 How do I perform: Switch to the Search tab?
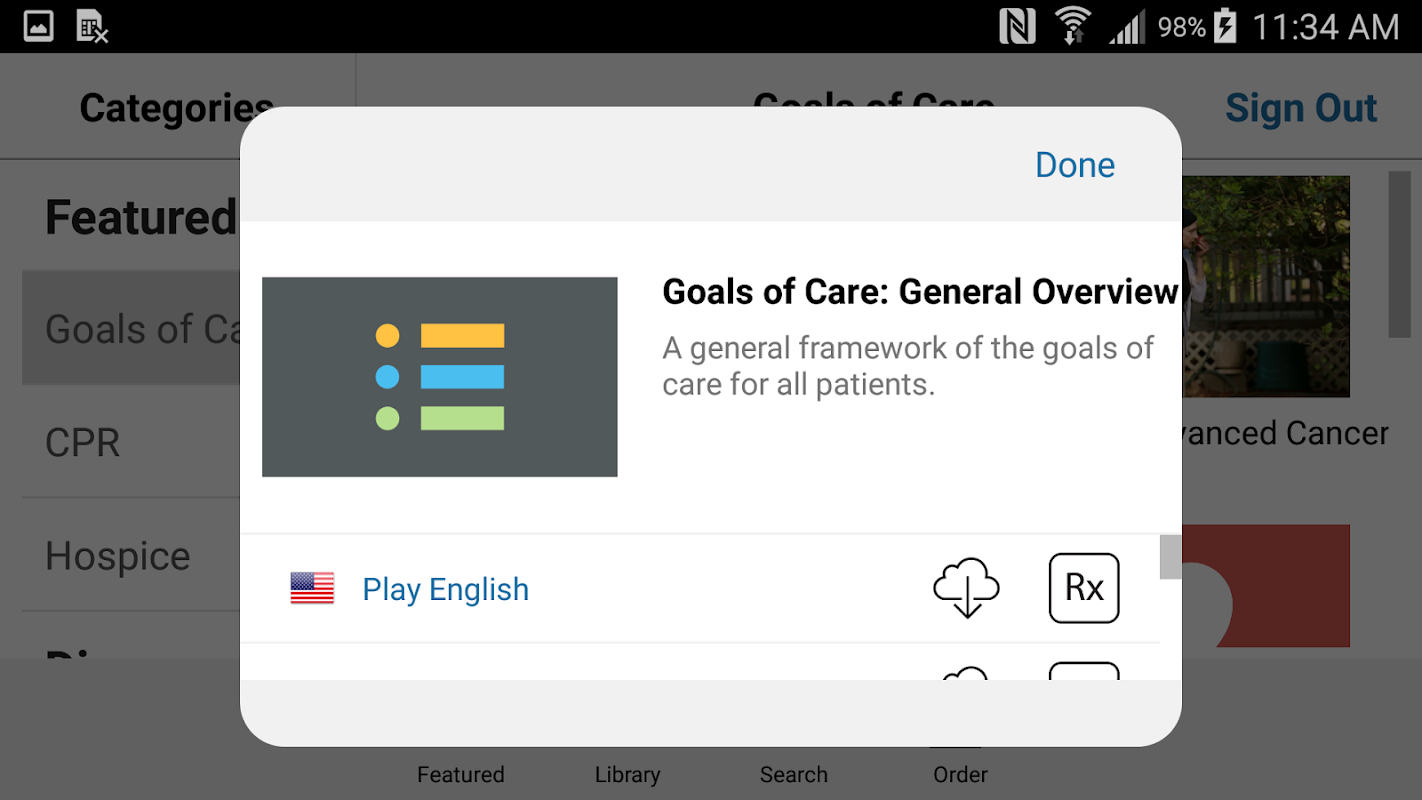[793, 773]
